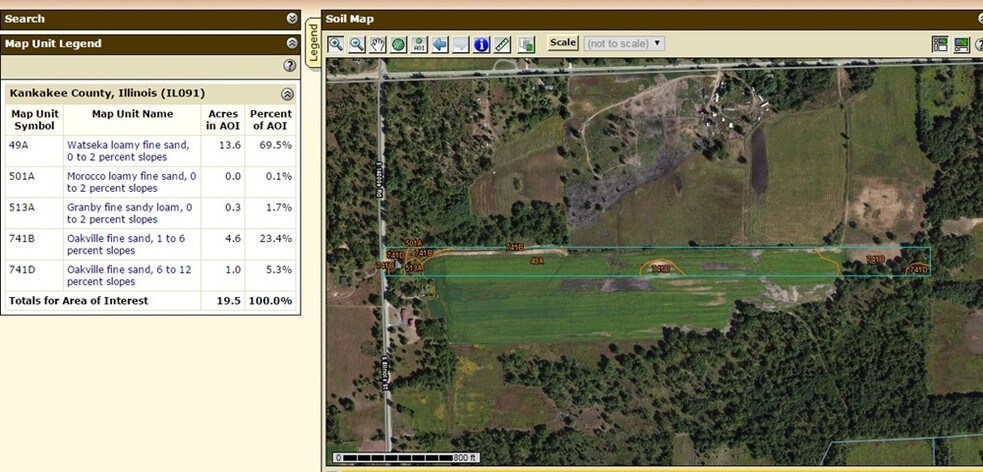The width and height of the screenshot is (983, 472).
Task: Open the Map Unit Legend help icon
Action: [x=290, y=65]
